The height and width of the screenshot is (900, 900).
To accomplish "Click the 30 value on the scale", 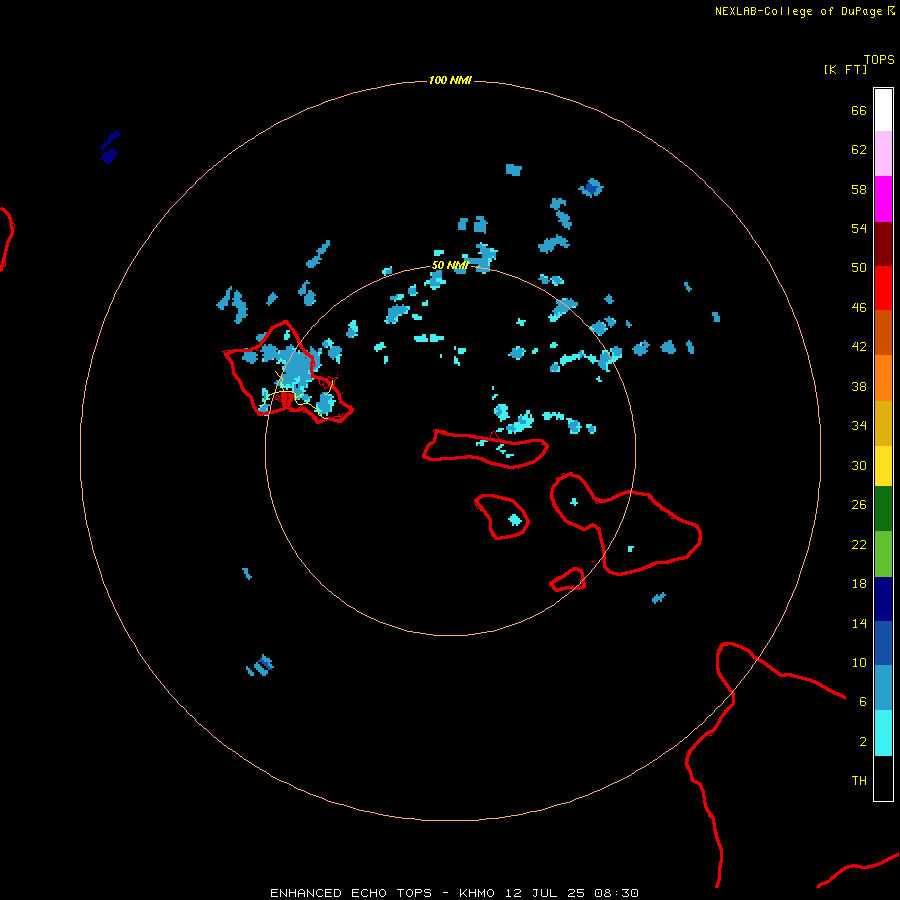I will [x=859, y=465].
